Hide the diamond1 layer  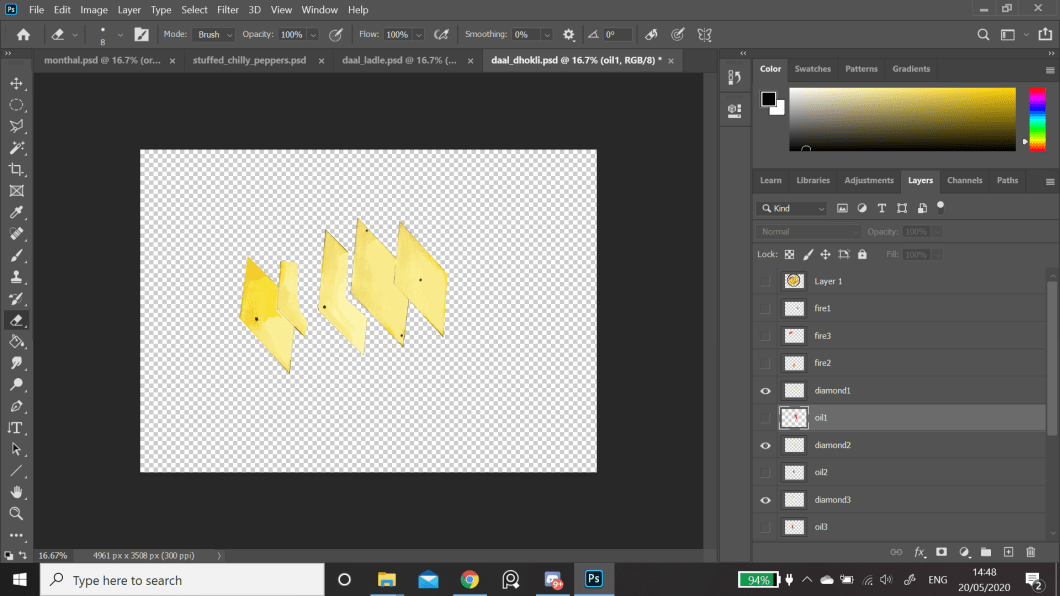pyautogui.click(x=765, y=391)
